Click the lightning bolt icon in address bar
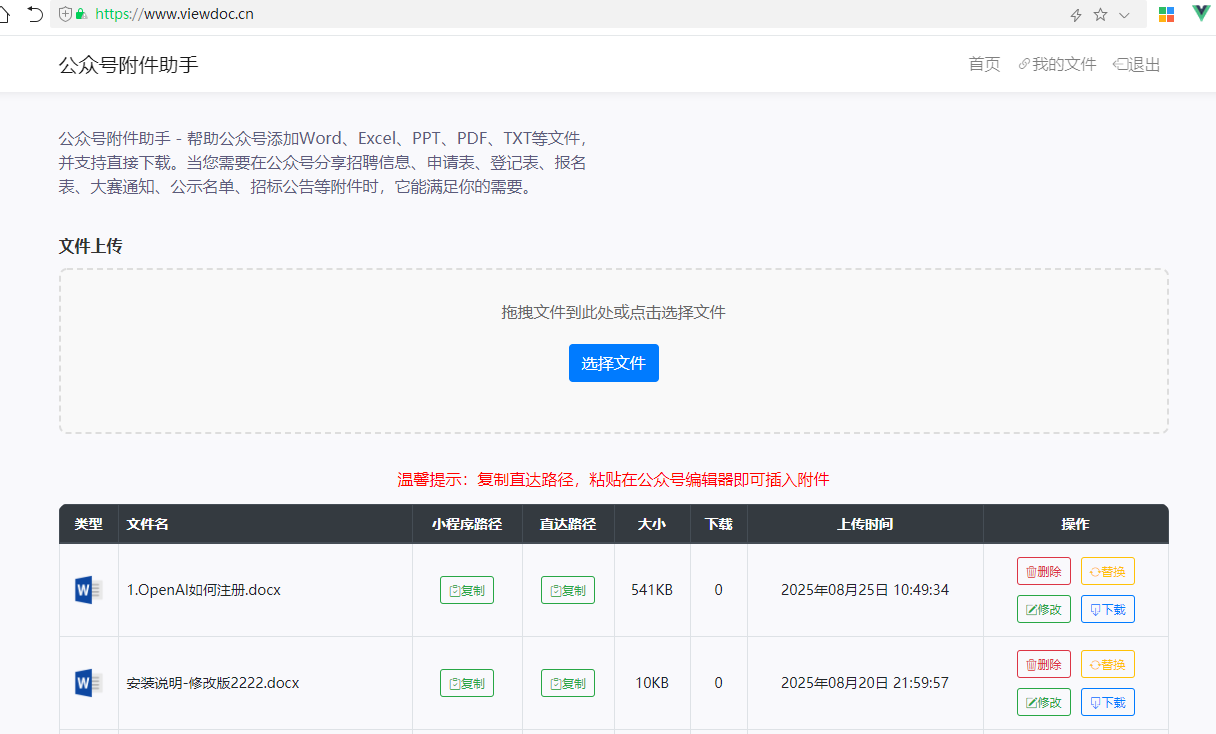1216x734 pixels. [x=1076, y=15]
